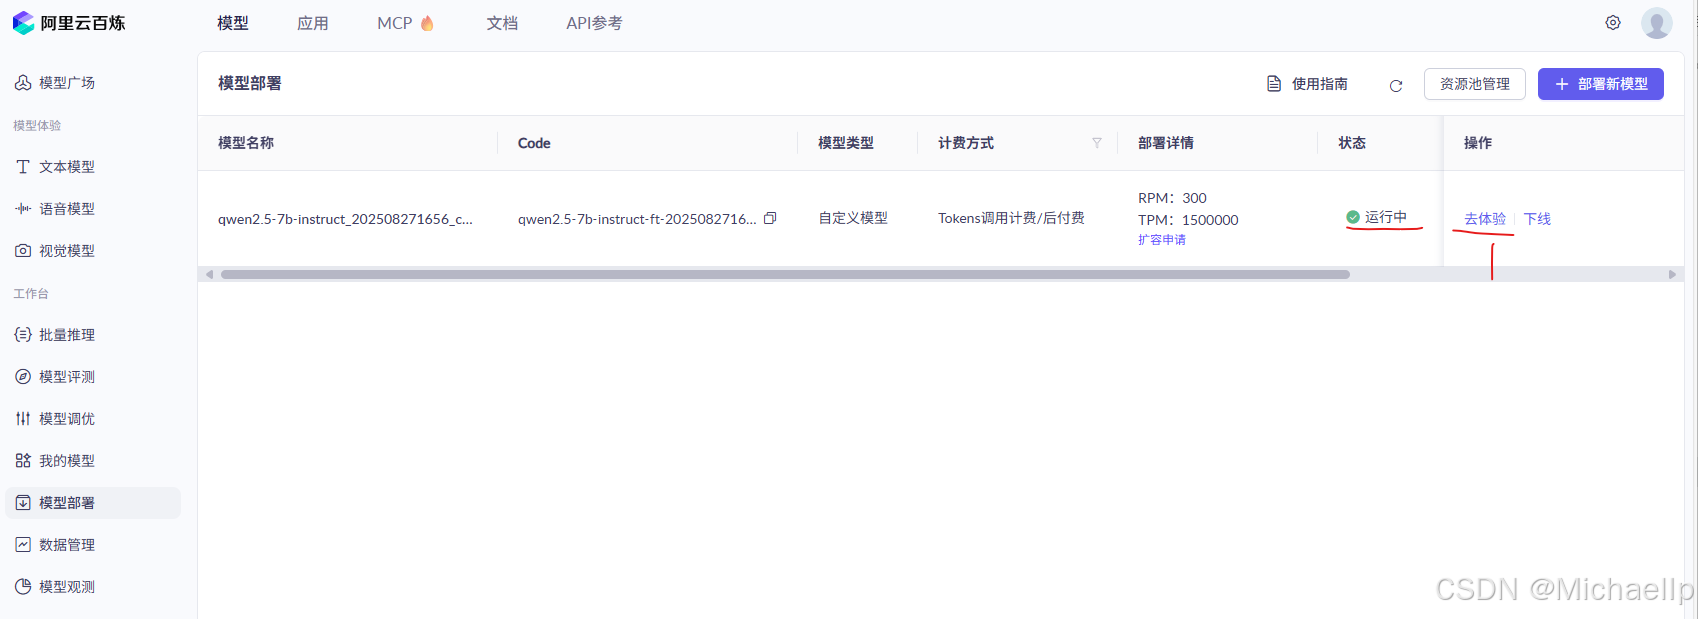
Task: Open the 使用指南 link
Action: point(1307,84)
